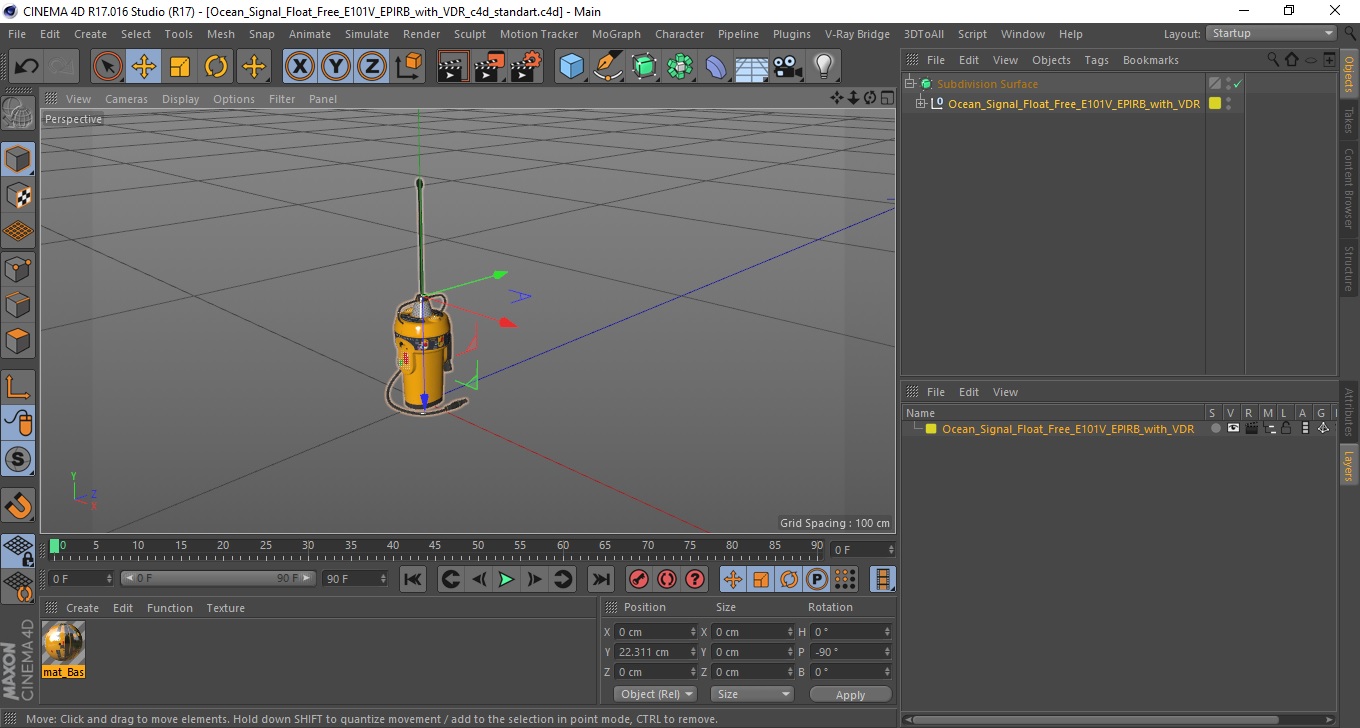Click Position X value stepper arrows
1360x728 pixels.
694,632
